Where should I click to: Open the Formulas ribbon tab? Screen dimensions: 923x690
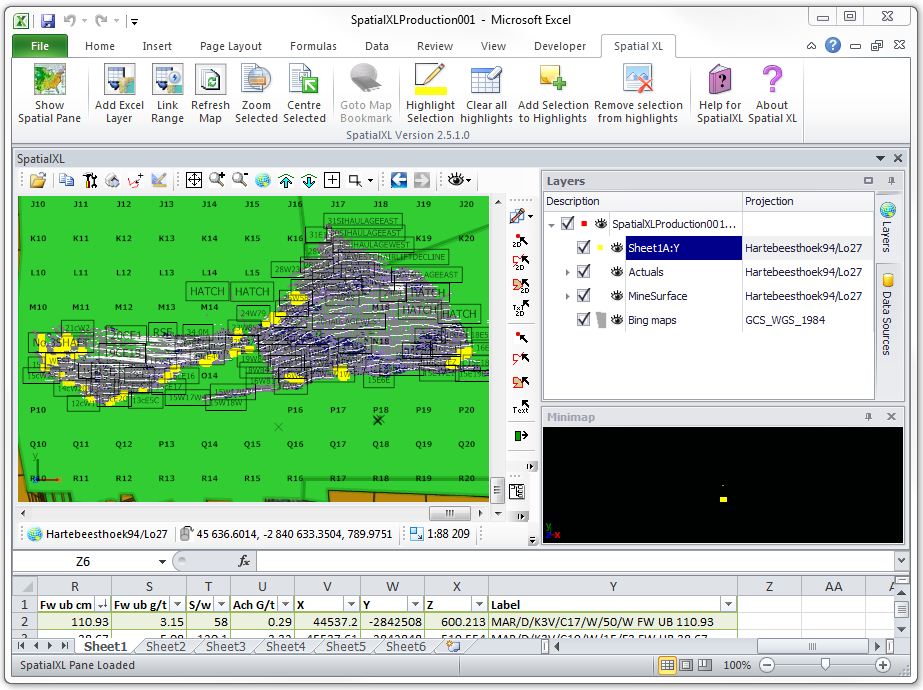pyautogui.click(x=313, y=46)
